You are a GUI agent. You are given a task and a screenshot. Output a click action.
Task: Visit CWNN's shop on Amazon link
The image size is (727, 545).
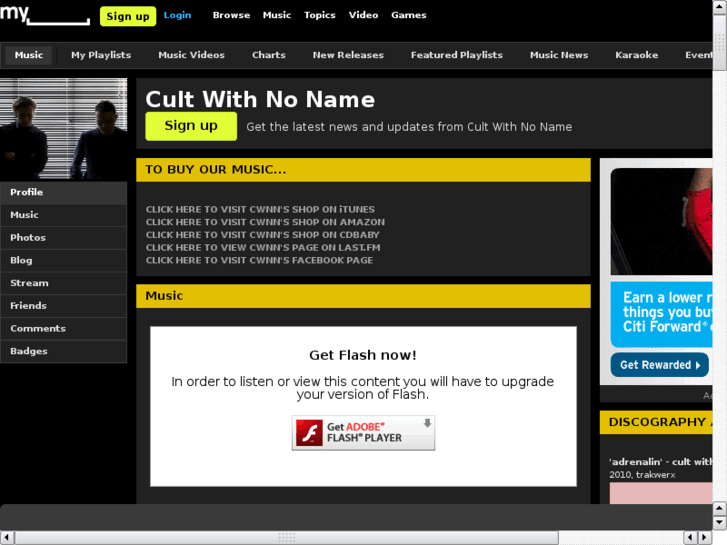pos(265,222)
